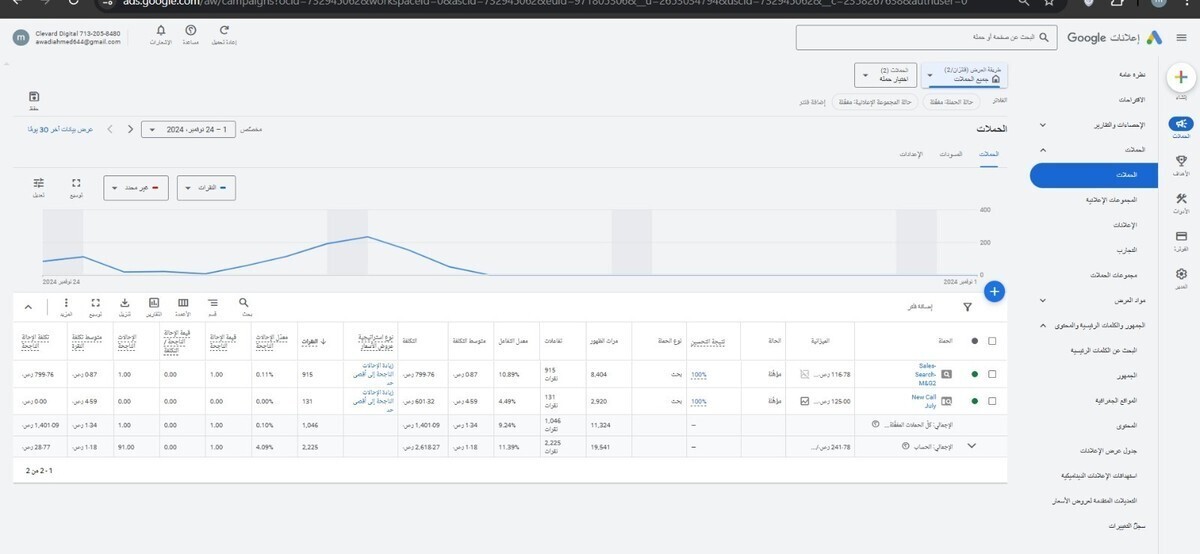Open the table columns icon

click(183, 304)
